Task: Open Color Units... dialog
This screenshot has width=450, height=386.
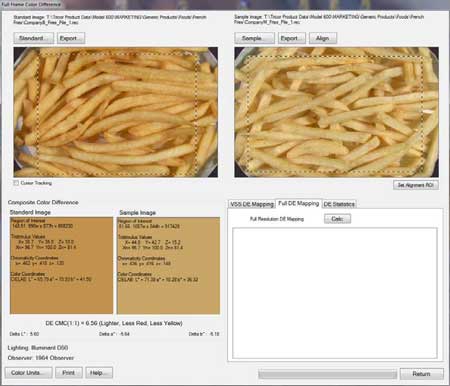Action: 29,373
